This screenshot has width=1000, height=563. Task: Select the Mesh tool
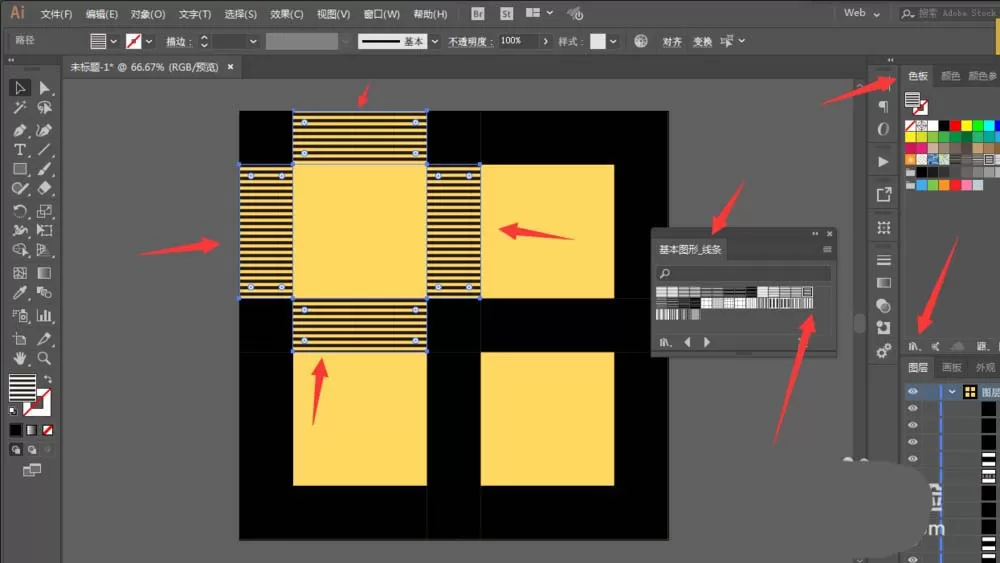[20, 273]
